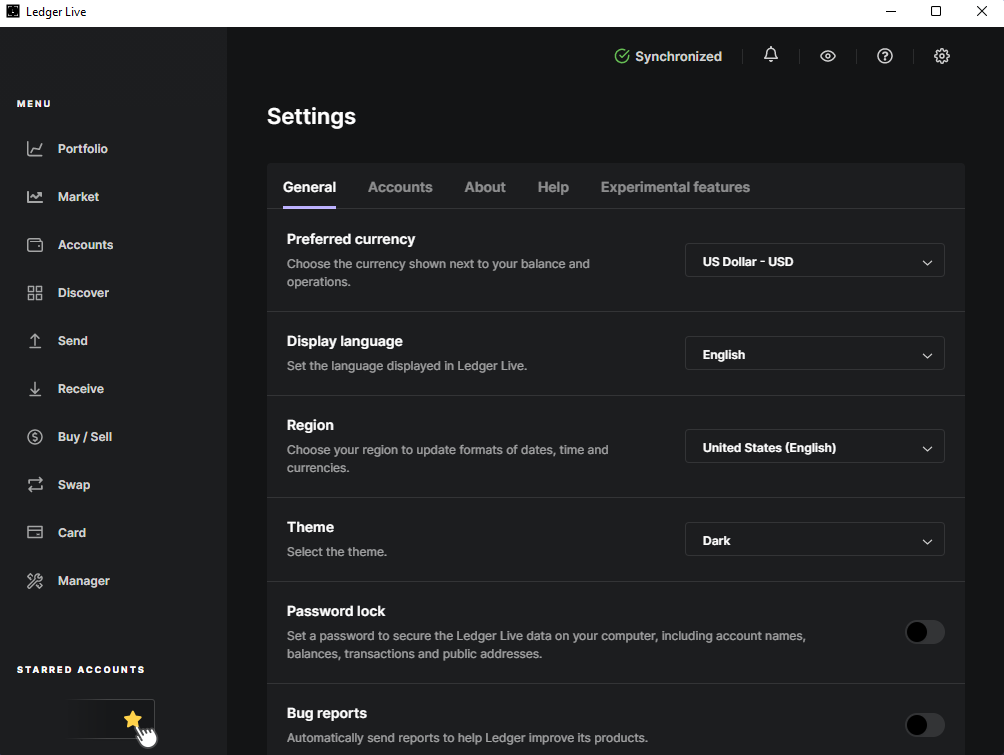The width and height of the screenshot is (1004, 755).
Task: Turn on the Bug reports toggle
Action: (924, 725)
